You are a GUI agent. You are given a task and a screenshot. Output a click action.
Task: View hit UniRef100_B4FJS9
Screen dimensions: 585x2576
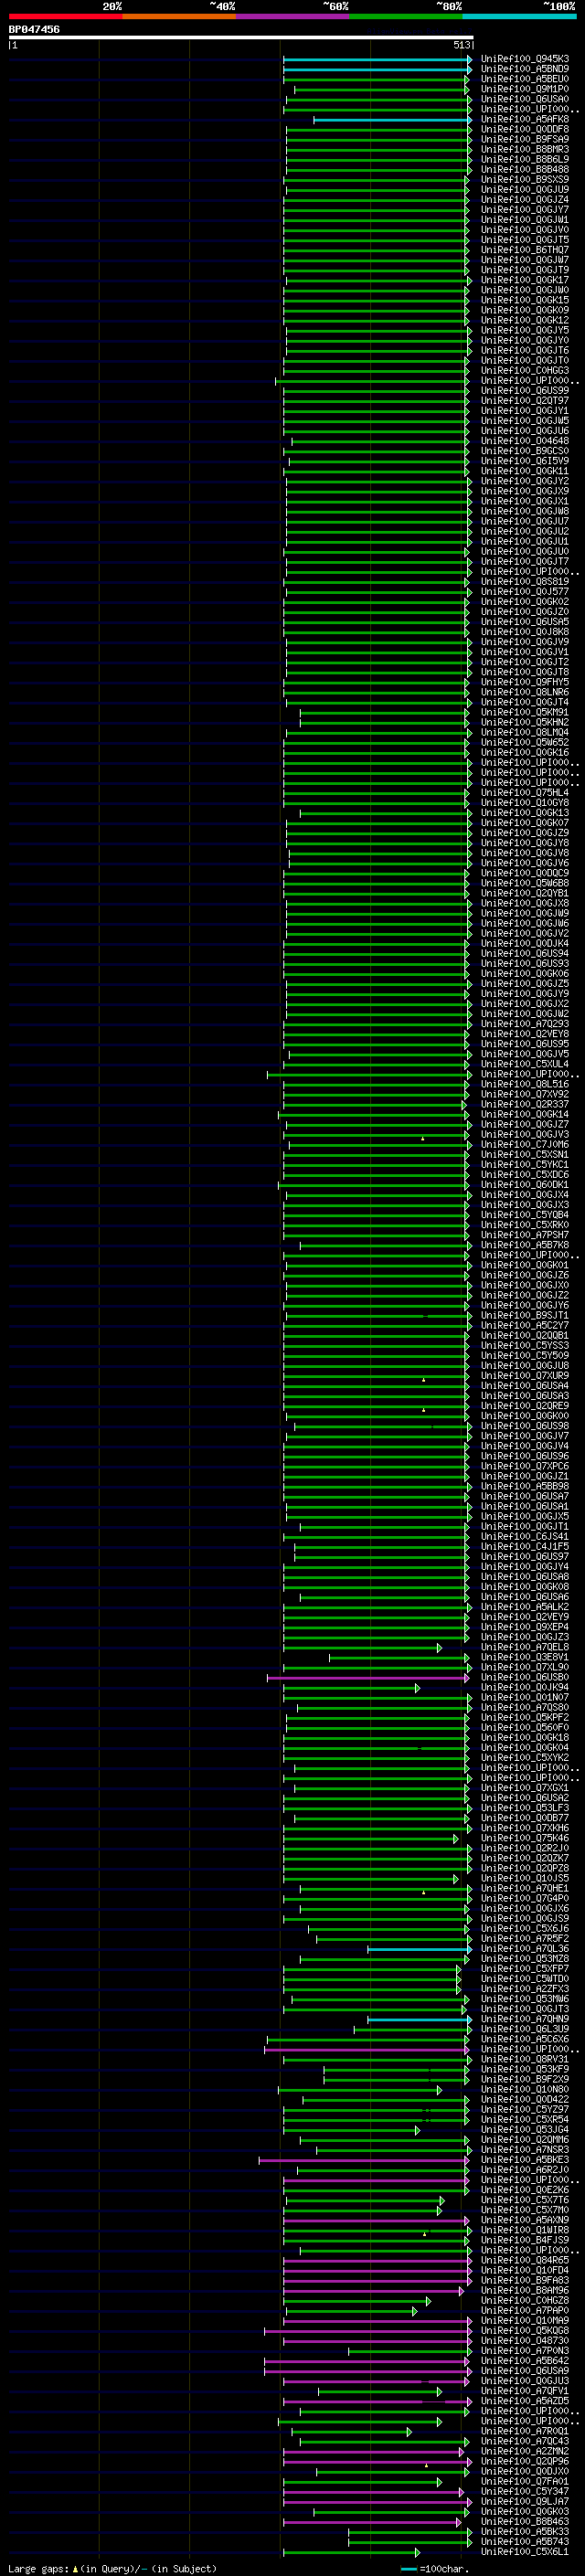tap(525, 2239)
